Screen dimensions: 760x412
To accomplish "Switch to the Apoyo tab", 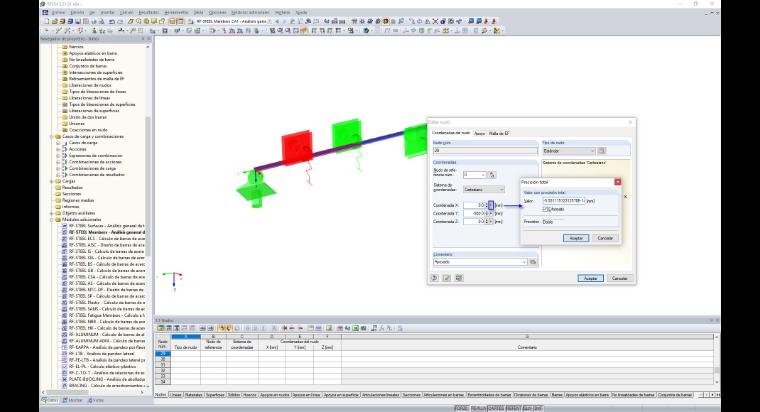I will (479, 133).
